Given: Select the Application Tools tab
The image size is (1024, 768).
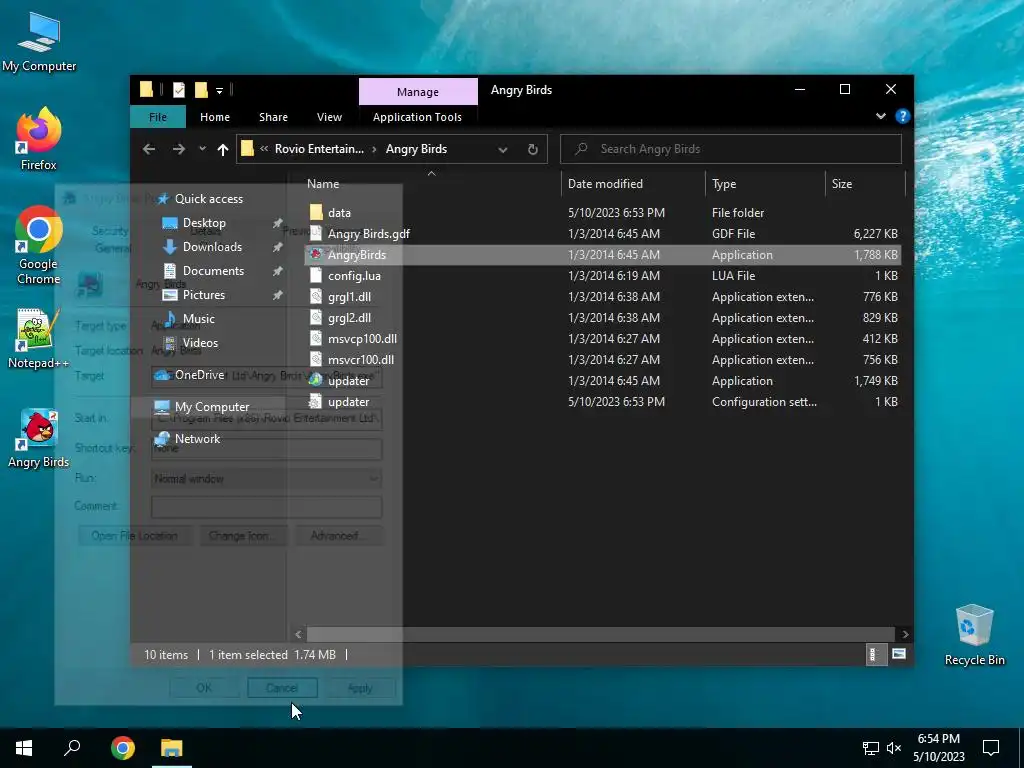Looking at the screenshot, I should point(417,117).
